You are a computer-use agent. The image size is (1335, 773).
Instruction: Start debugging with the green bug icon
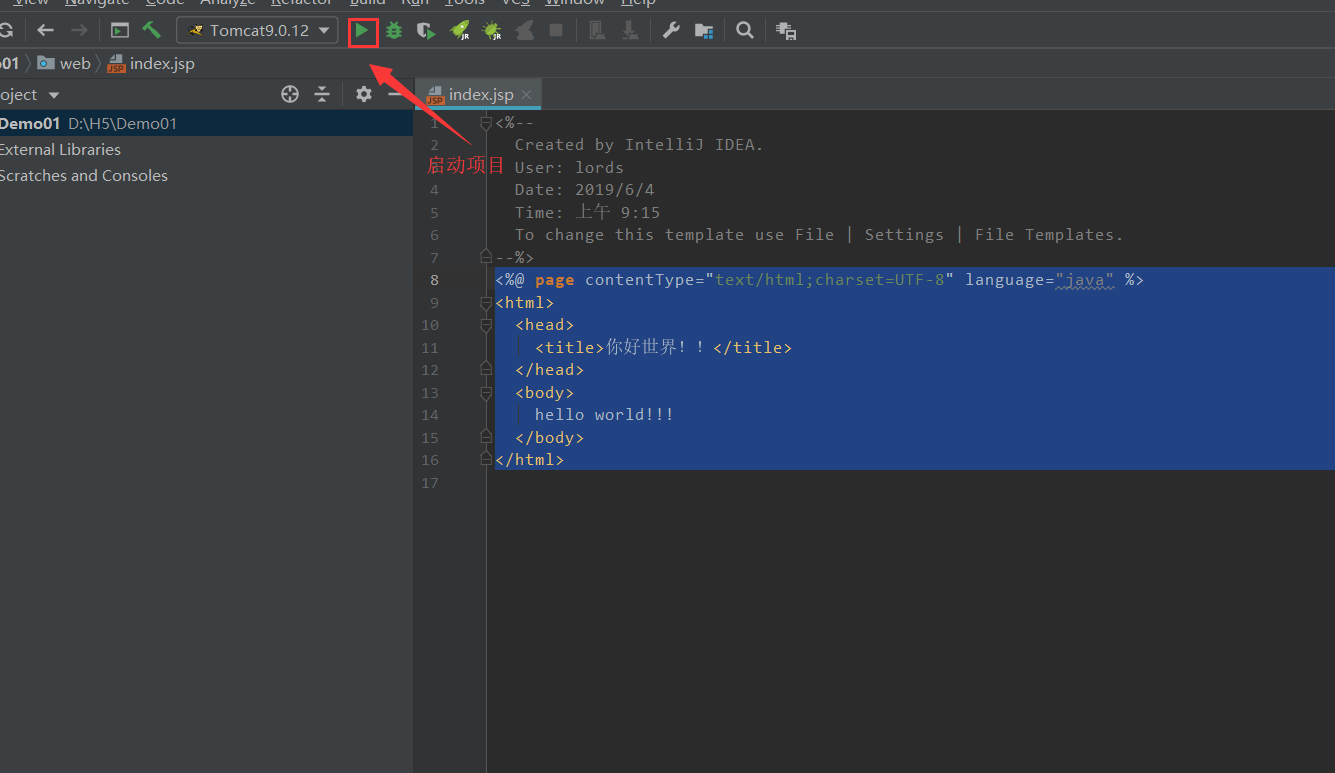[394, 31]
